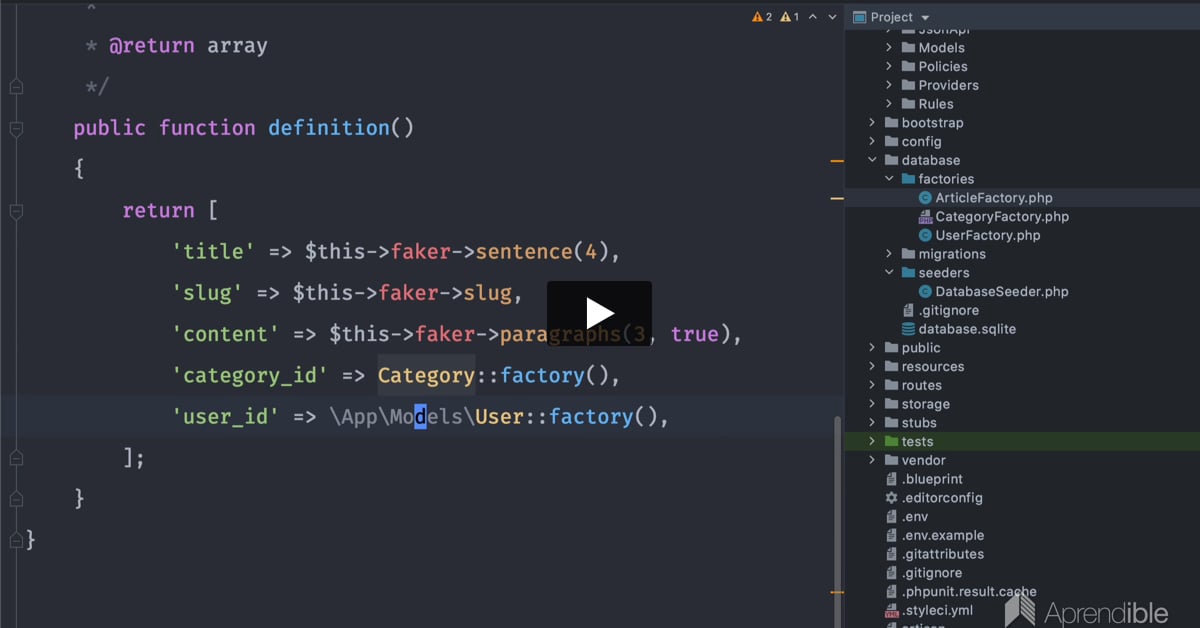Viewport: 1200px width, 628px height.
Task: Collapse the seeders folder
Action: click(x=889, y=272)
